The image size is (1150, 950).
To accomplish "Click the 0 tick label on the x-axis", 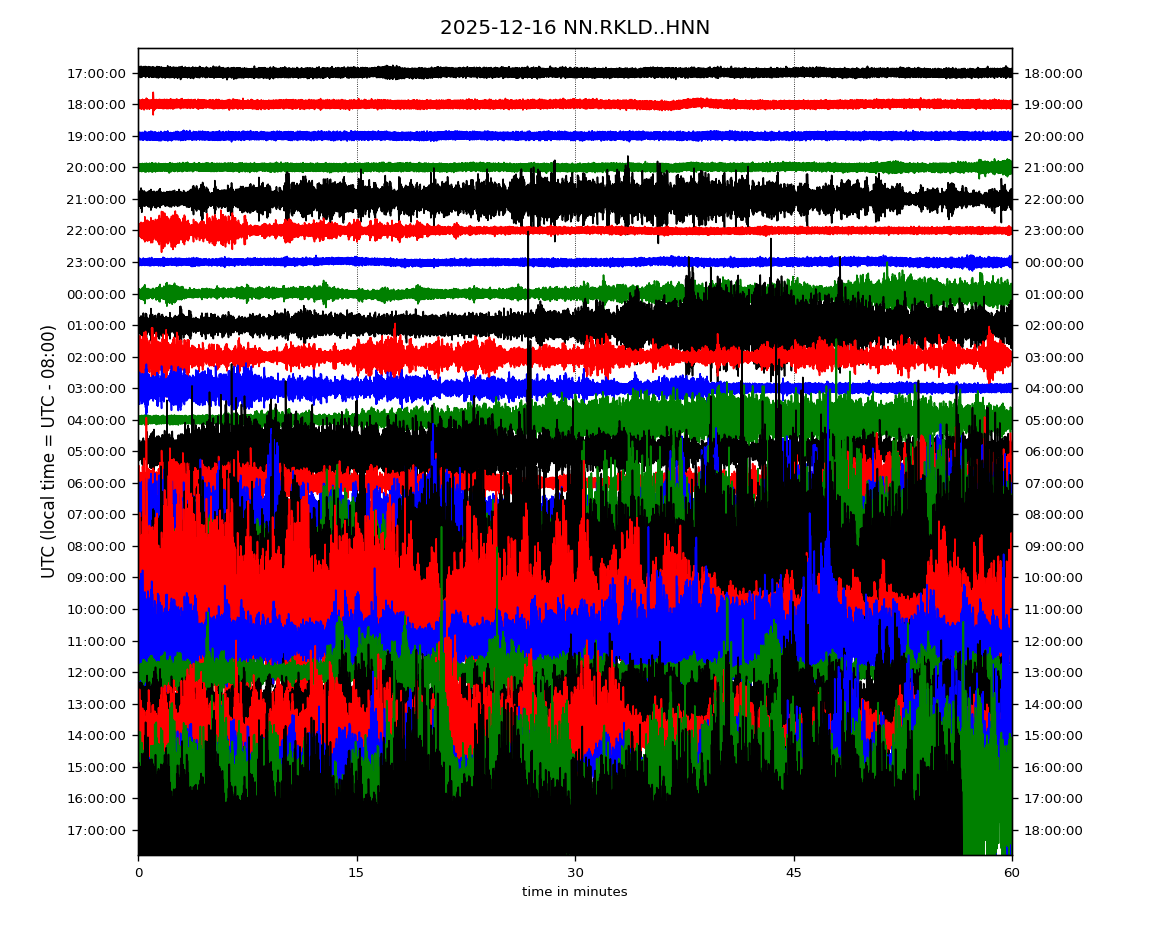I will 139,873.
